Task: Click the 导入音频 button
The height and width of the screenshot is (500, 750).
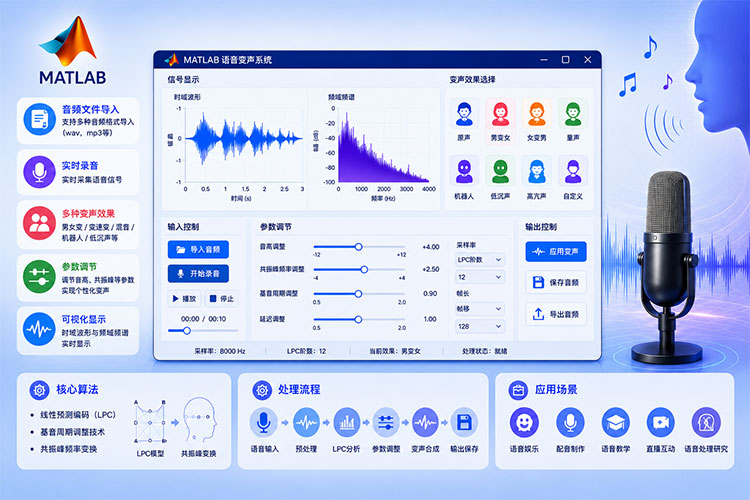Action: click(198, 249)
